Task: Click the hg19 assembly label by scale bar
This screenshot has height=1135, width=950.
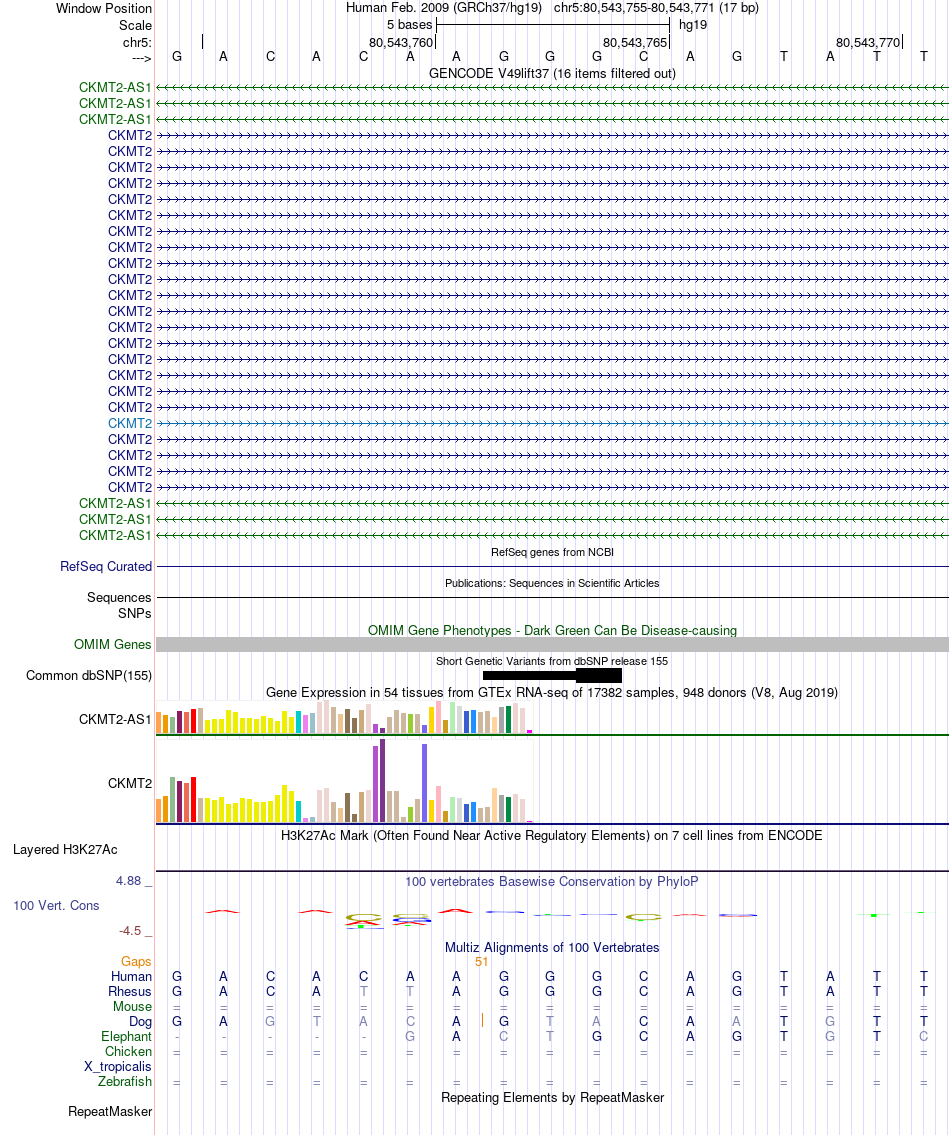Action: [693, 25]
